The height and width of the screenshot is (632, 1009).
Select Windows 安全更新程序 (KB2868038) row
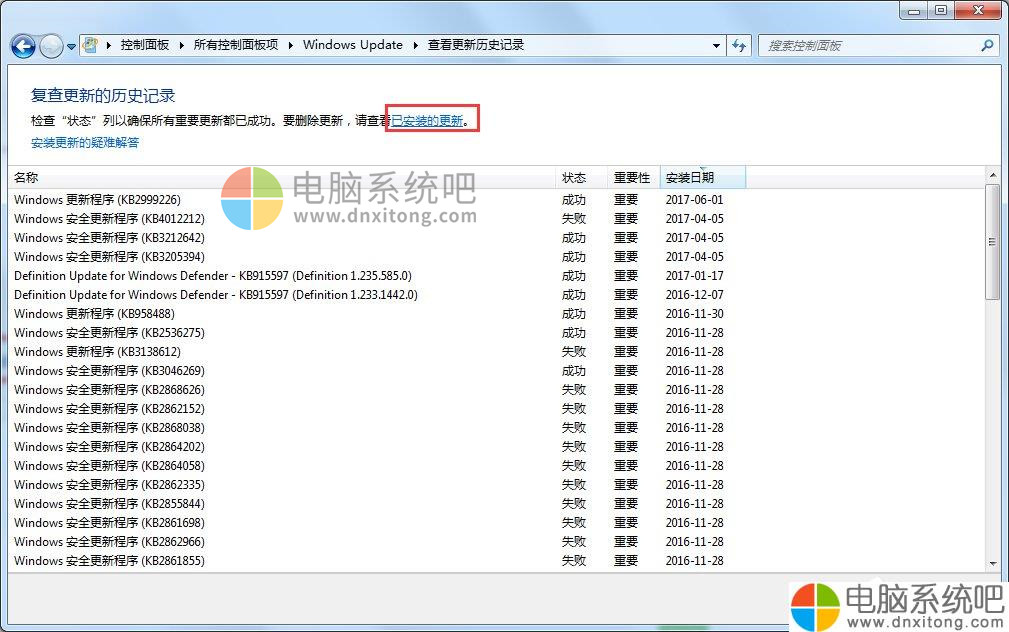495,427
